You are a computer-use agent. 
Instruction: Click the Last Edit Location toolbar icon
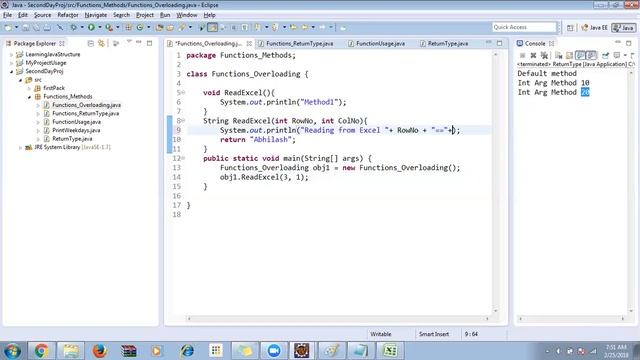(x=293, y=27)
